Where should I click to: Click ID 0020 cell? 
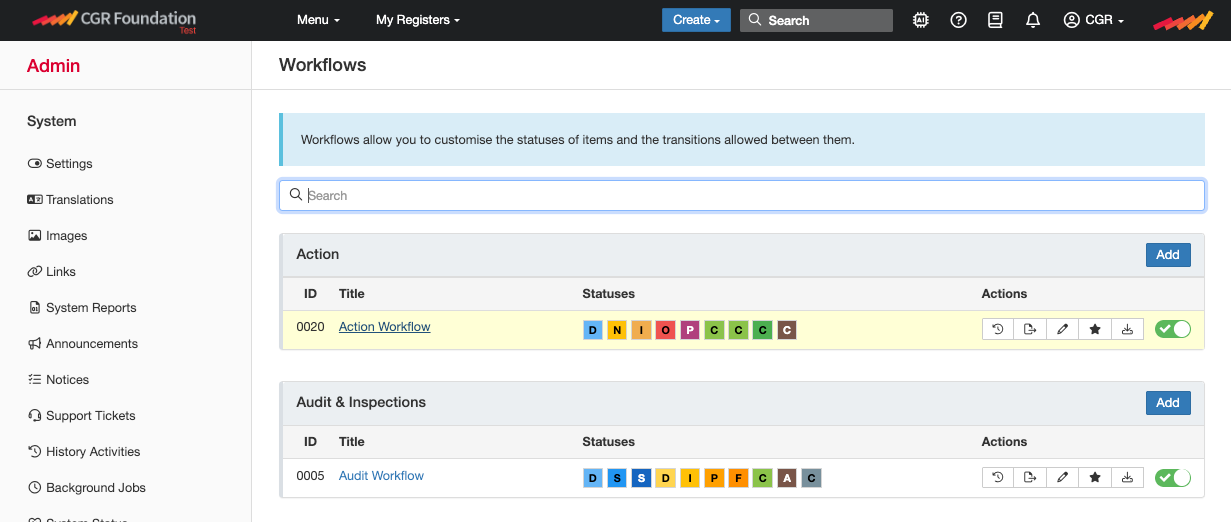(310, 327)
